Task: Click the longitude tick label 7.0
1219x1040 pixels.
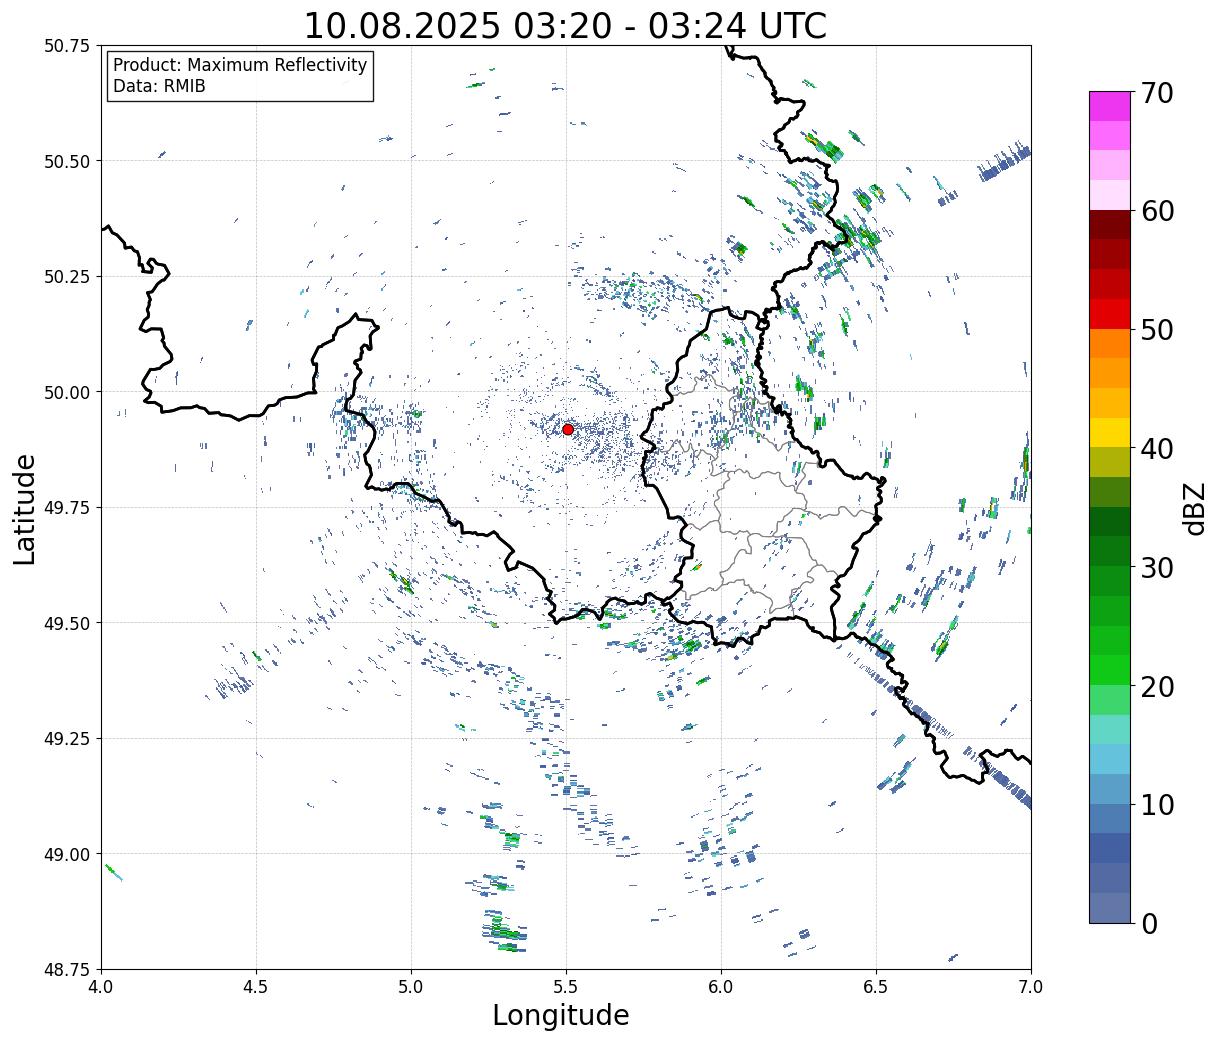Action: click(x=1031, y=987)
